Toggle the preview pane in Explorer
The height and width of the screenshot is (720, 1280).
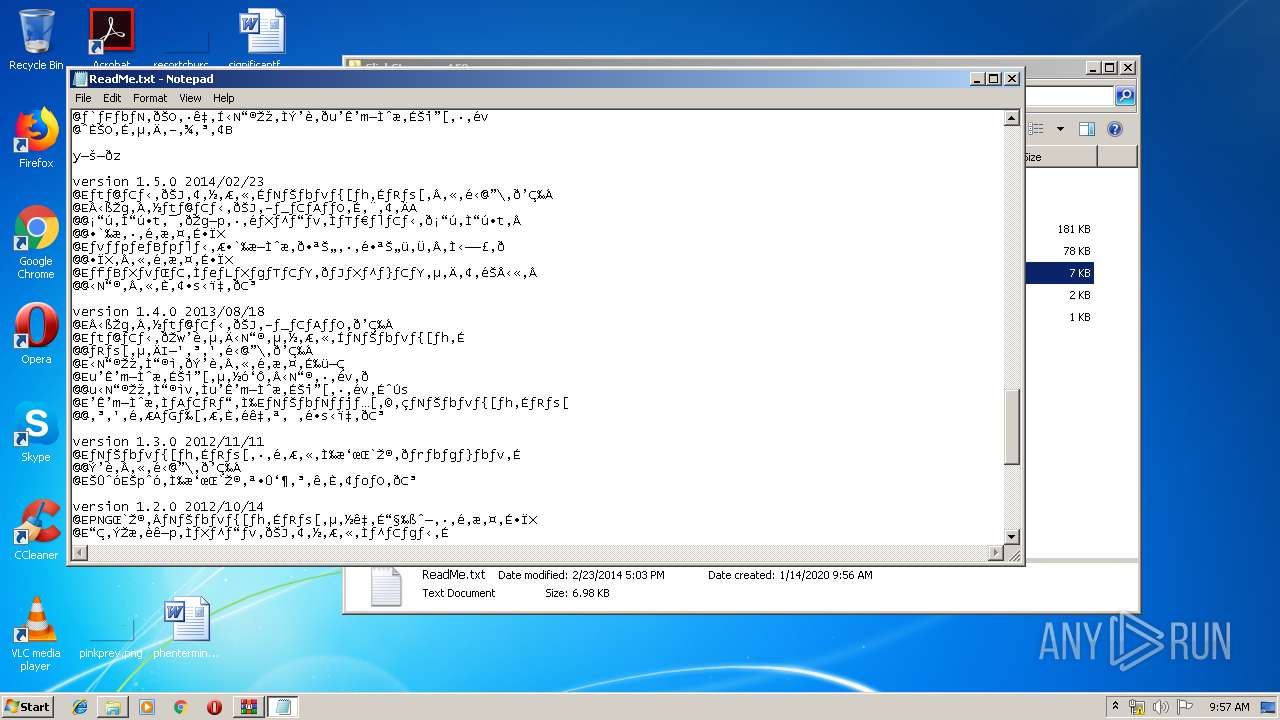[x=1087, y=129]
